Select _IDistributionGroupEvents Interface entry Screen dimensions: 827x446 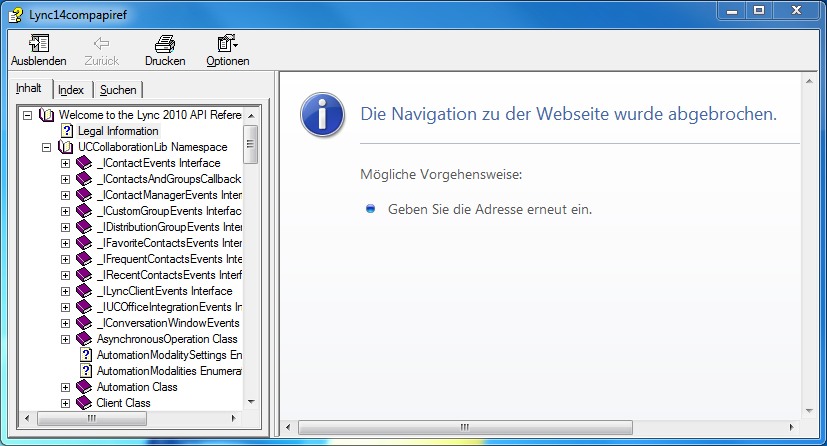169,227
